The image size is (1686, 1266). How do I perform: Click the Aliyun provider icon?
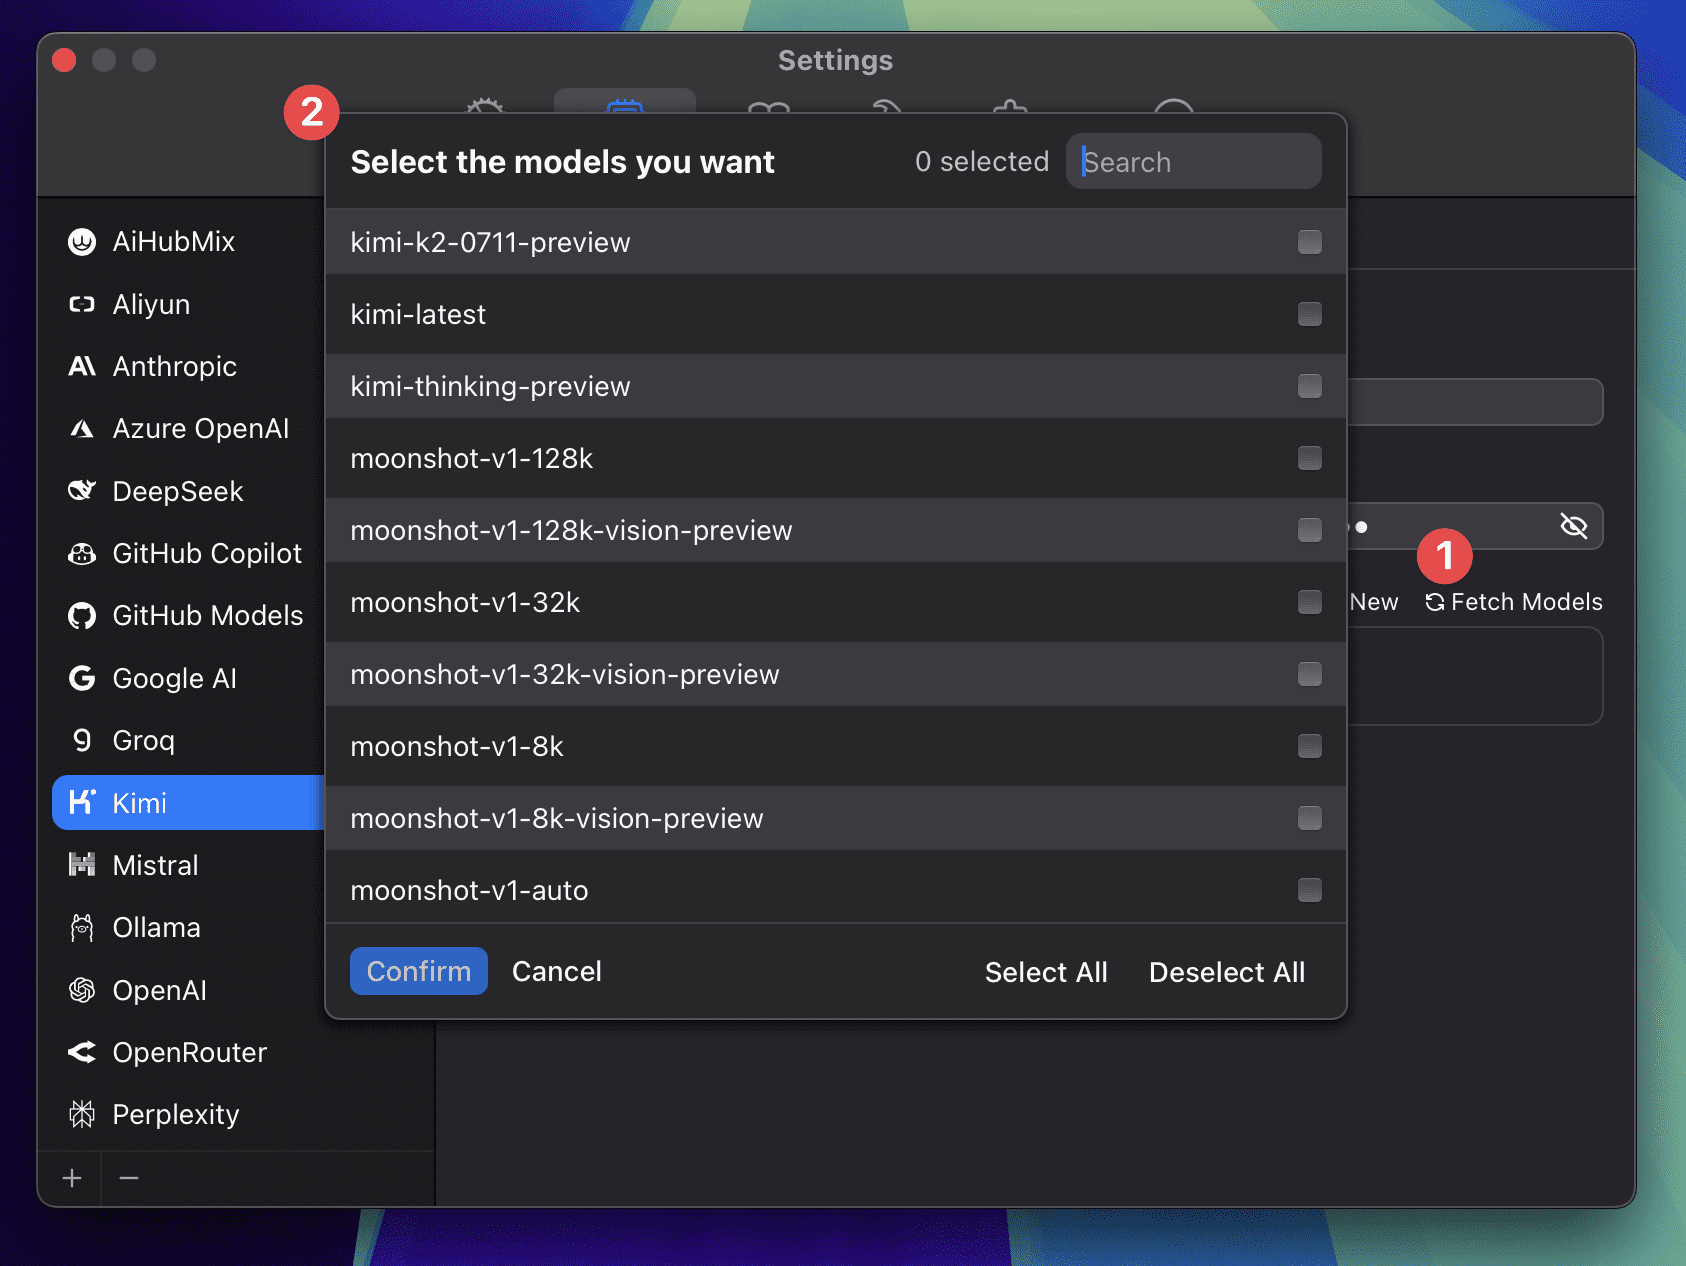82,304
